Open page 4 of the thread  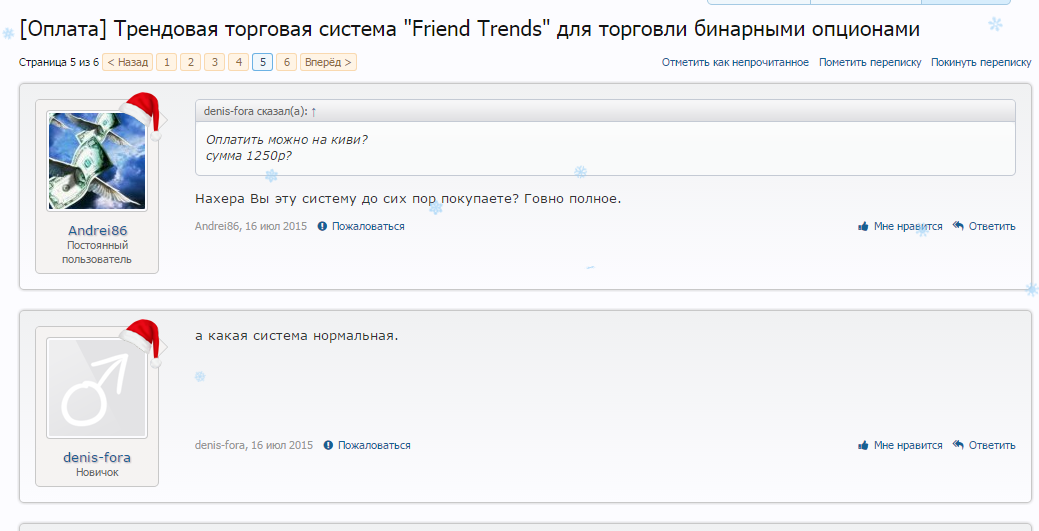239,62
